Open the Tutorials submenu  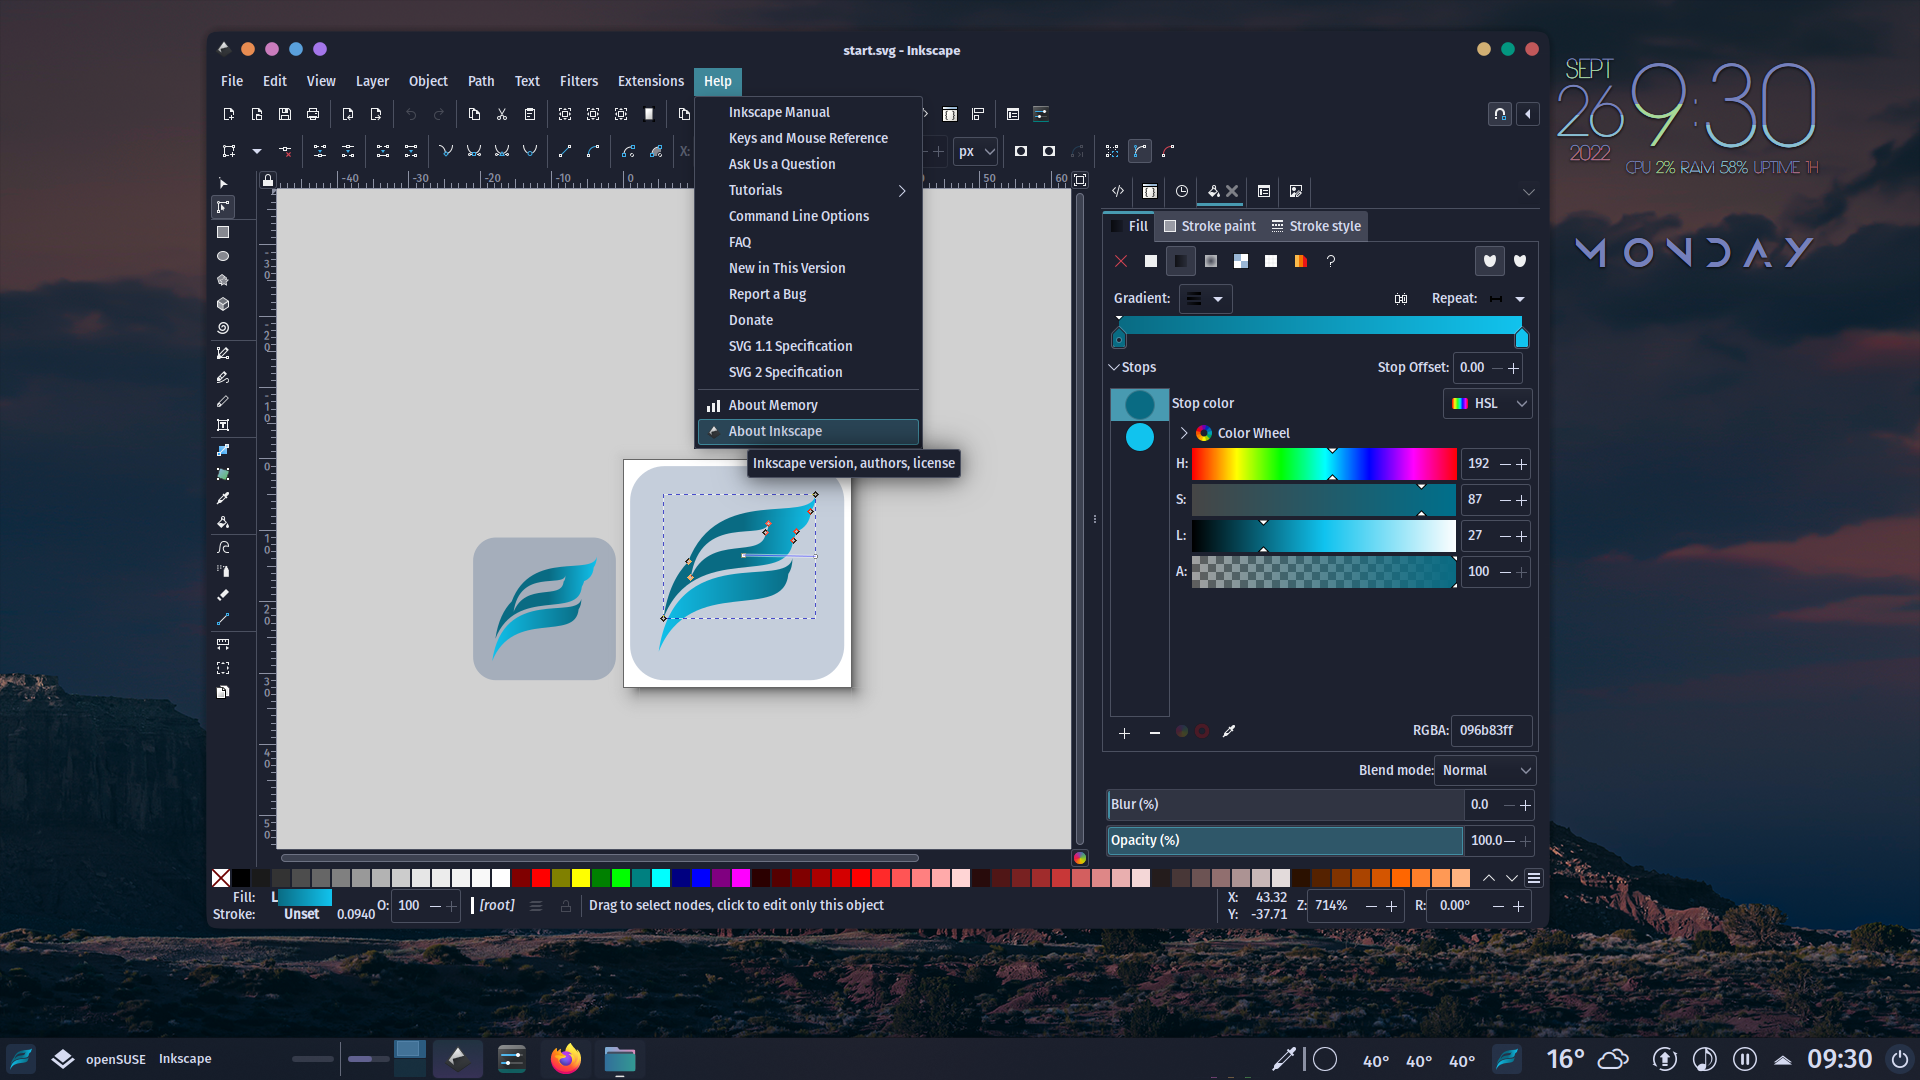pyautogui.click(x=808, y=190)
